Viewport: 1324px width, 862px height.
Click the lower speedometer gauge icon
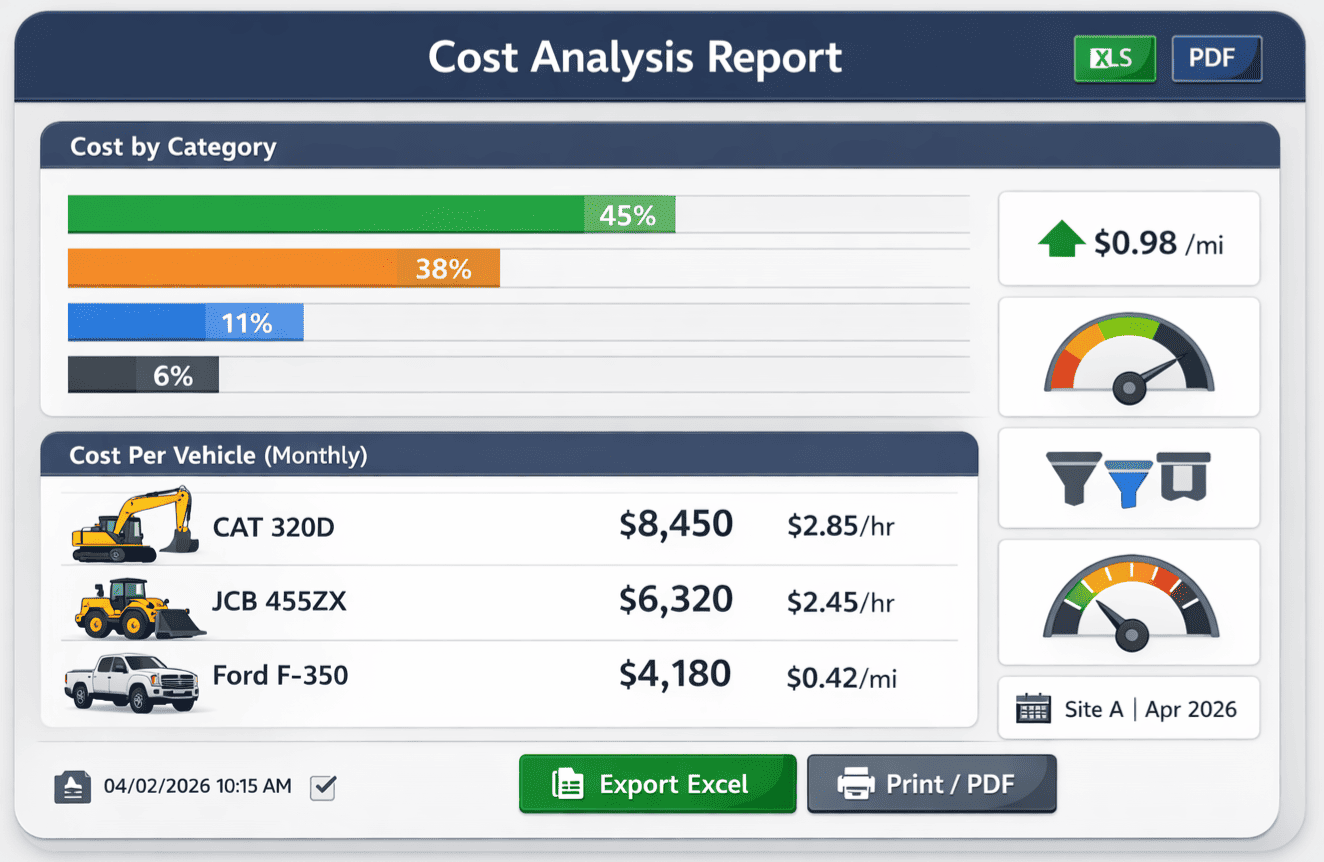1128,601
